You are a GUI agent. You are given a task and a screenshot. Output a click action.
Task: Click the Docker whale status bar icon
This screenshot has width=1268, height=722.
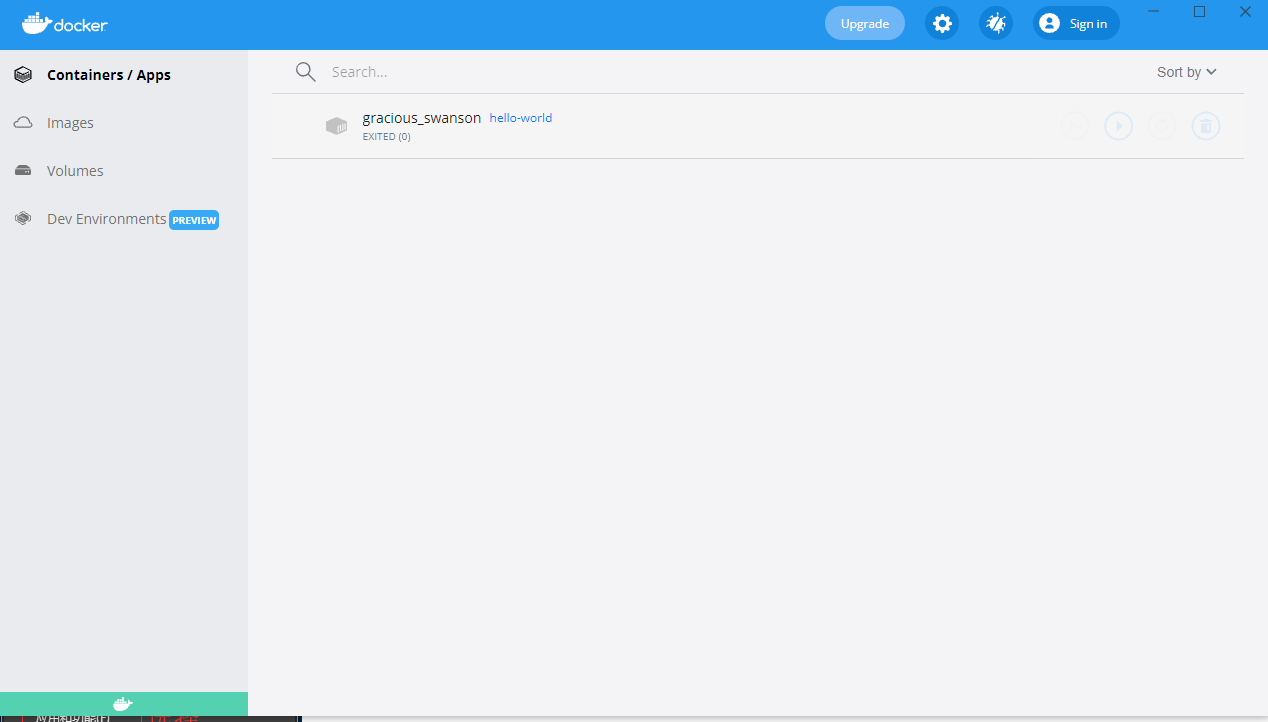[x=123, y=704]
